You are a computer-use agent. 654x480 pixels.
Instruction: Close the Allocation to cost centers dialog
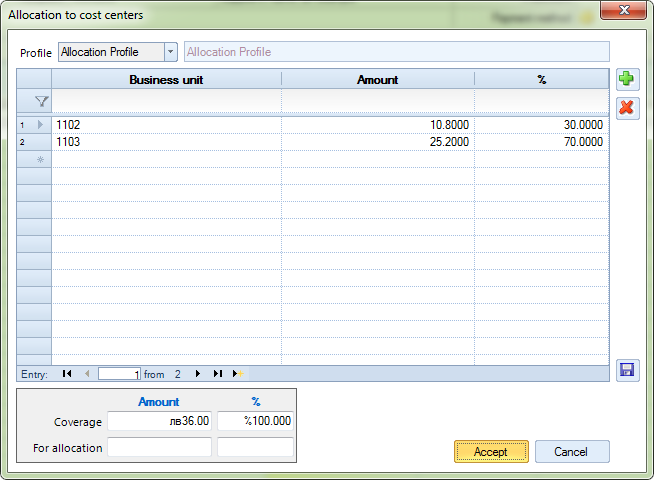coord(624,10)
